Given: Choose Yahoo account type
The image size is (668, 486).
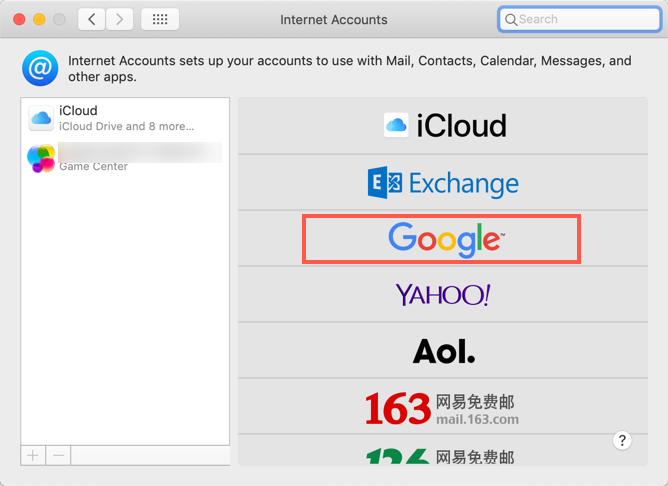Looking at the screenshot, I should pos(443,294).
